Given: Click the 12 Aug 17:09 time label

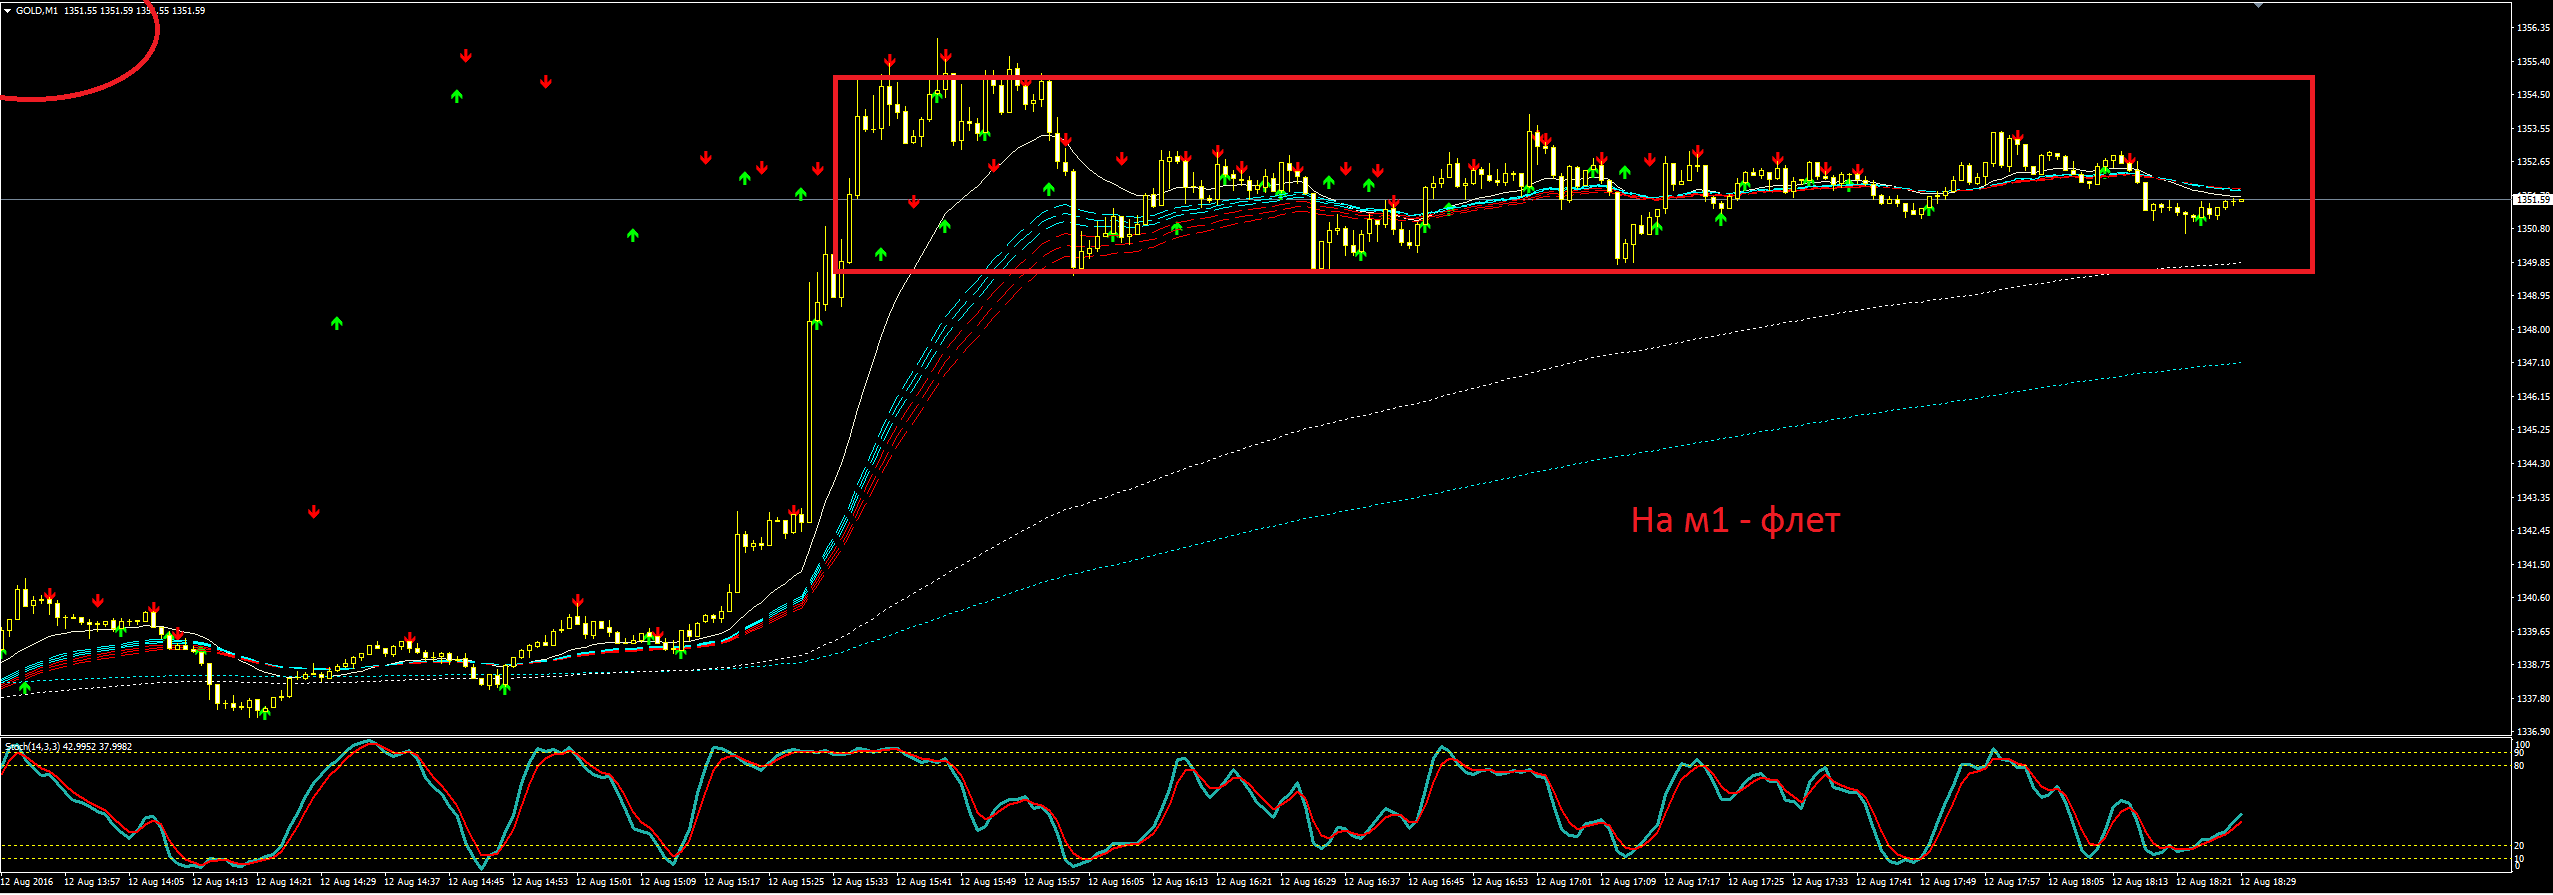Looking at the screenshot, I should click(x=1628, y=882).
